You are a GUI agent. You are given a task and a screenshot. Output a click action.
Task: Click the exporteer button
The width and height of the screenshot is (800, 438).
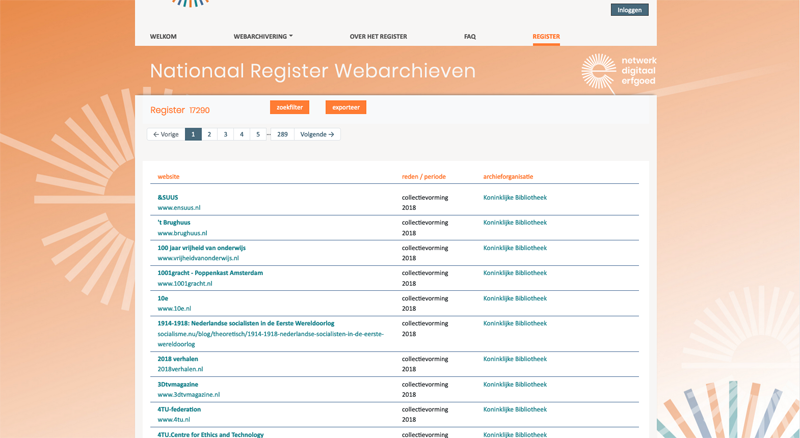[x=346, y=107]
